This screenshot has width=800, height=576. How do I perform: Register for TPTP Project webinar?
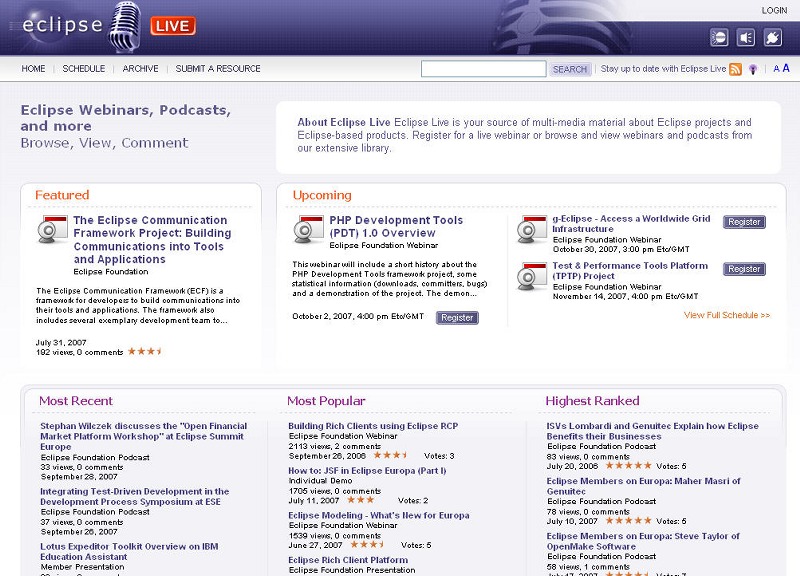click(744, 269)
